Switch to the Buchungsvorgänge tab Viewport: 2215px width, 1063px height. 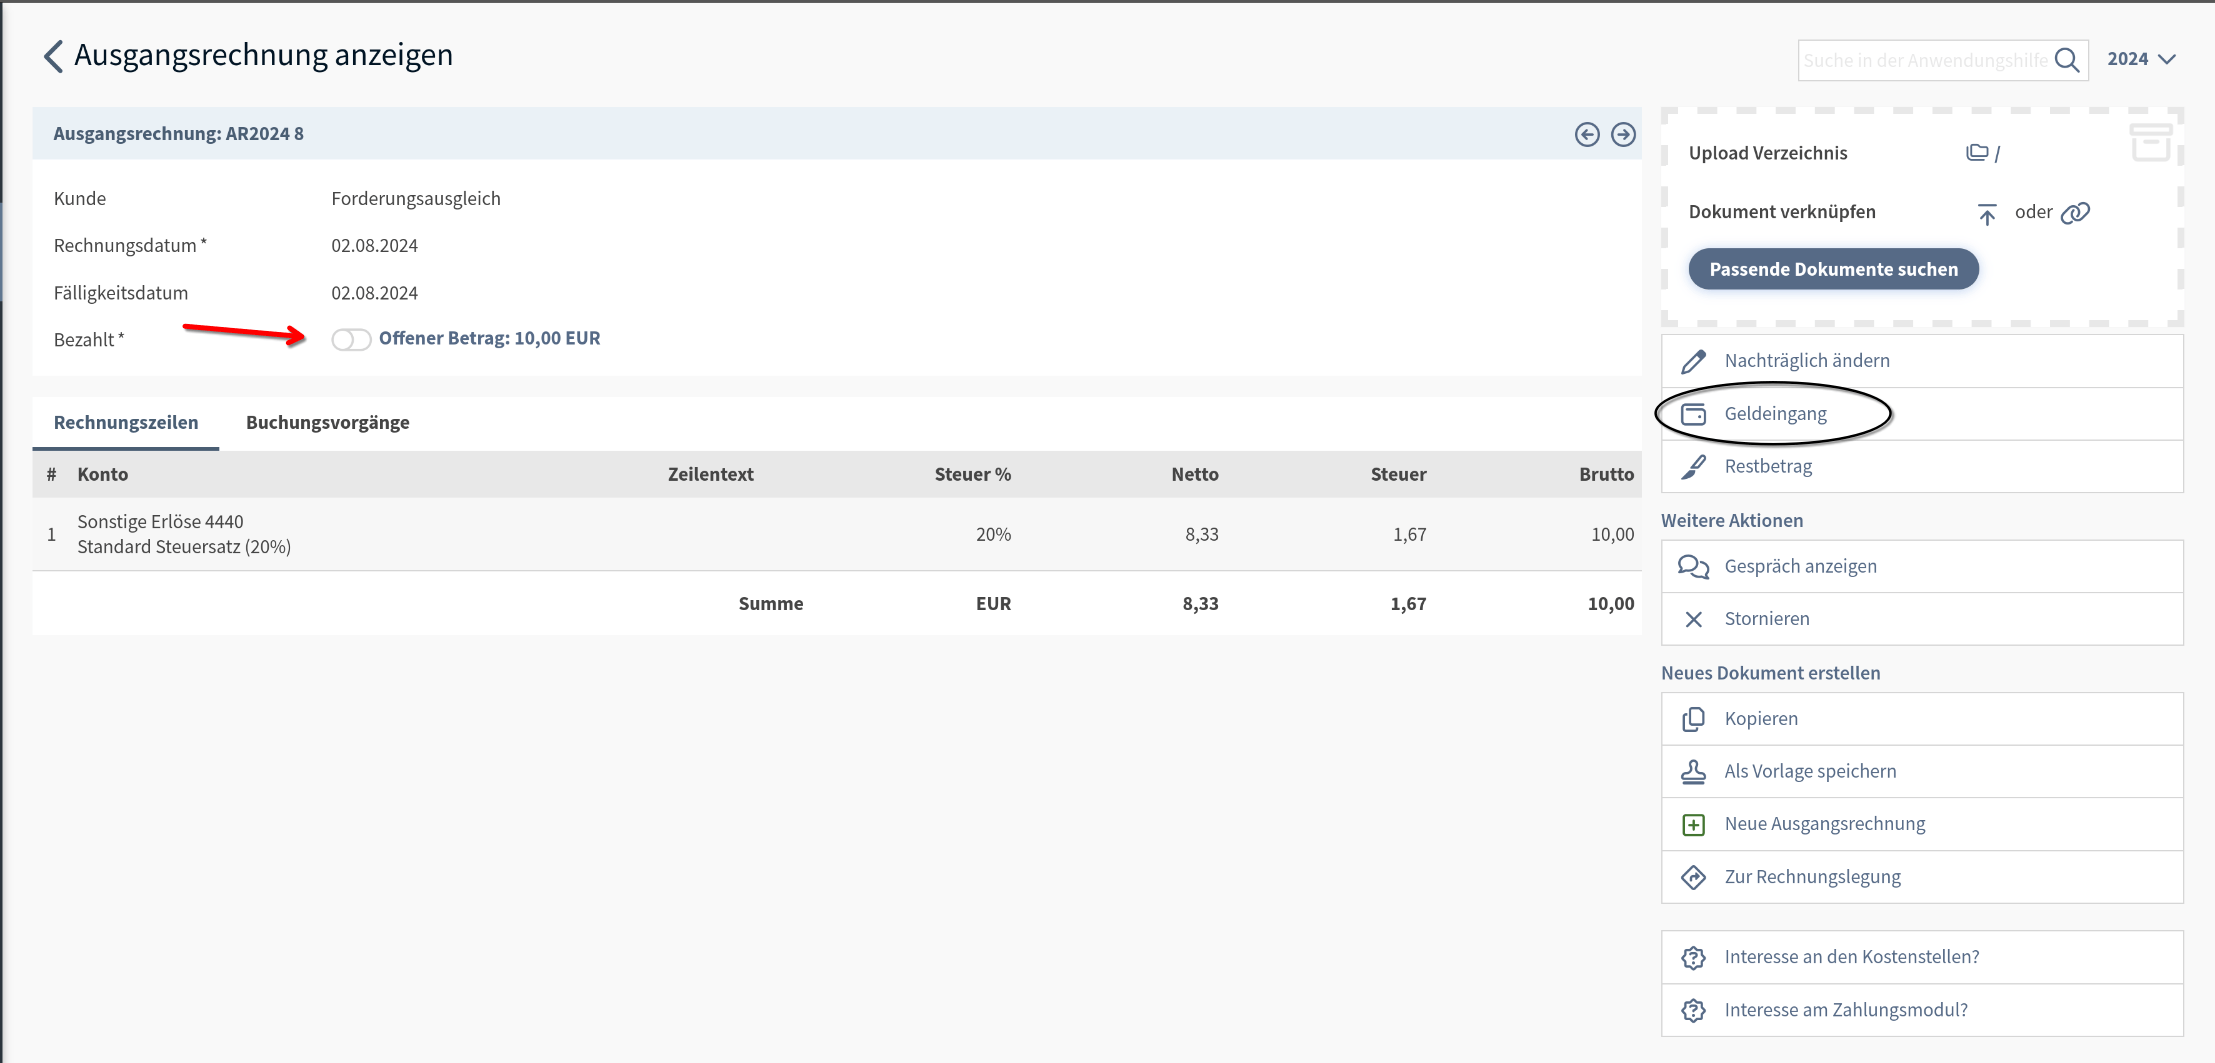[327, 422]
